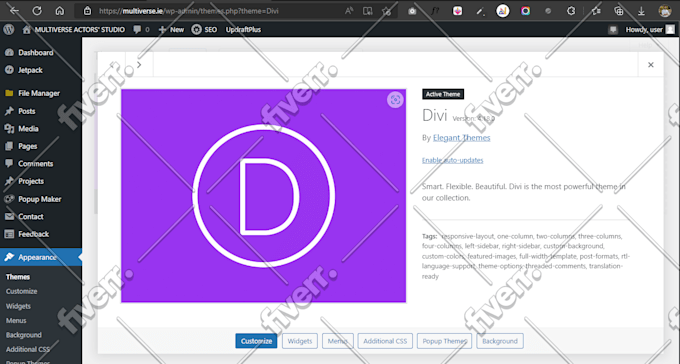Screen dimensions: 680x364
Task: Show next theme with right chevron
Action: (139, 65)
